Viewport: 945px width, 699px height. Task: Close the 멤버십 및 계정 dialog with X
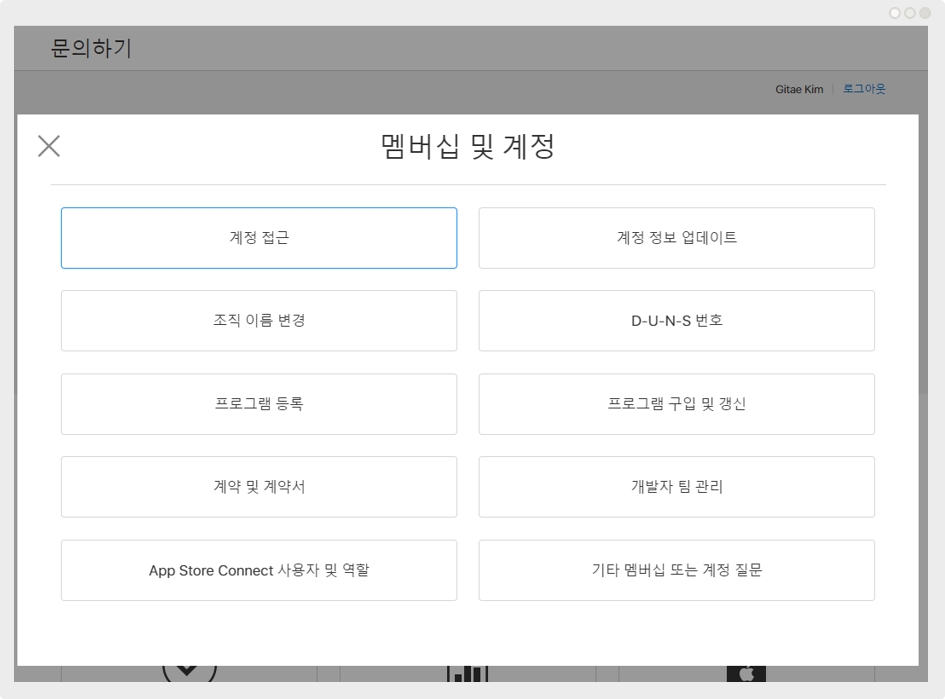pos(49,146)
